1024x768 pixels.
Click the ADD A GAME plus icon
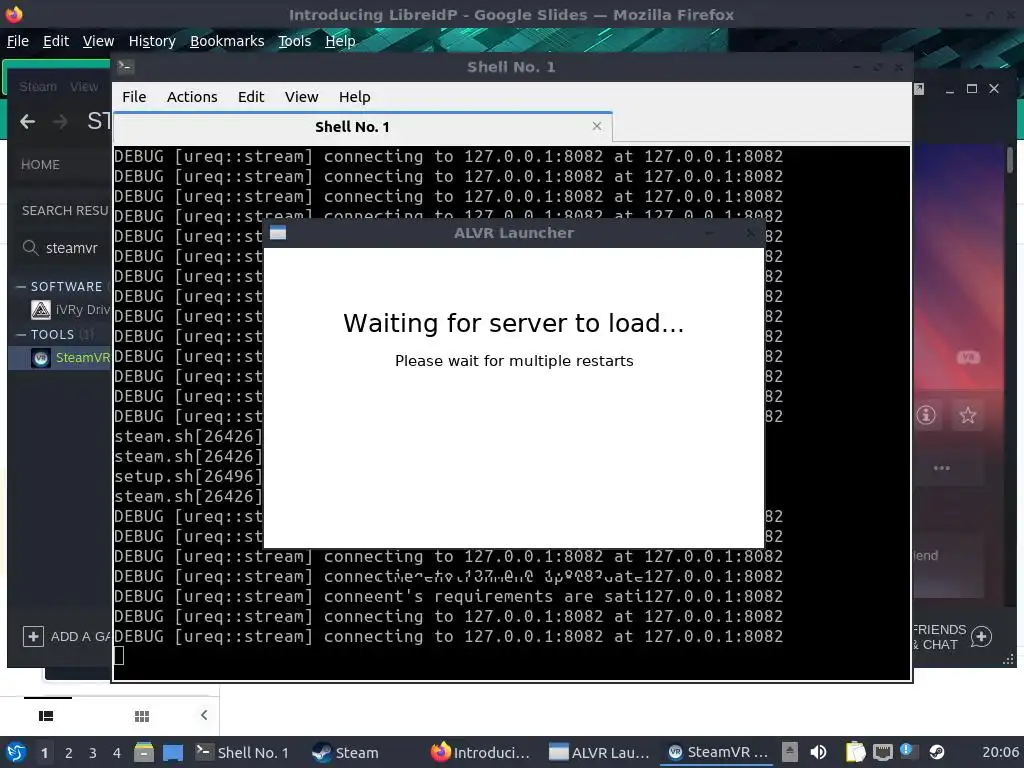pyautogui.click(x=33, y=636)
